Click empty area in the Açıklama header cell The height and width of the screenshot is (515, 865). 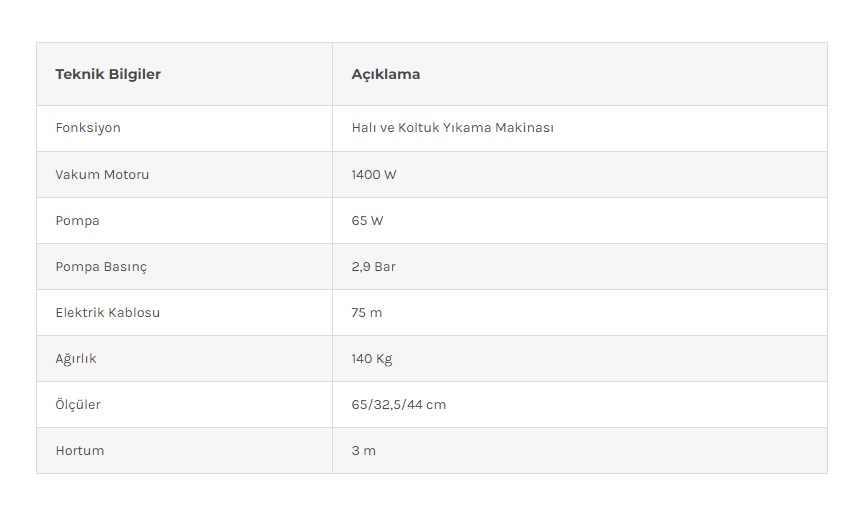pyautogui.click(x=623, y=74)
